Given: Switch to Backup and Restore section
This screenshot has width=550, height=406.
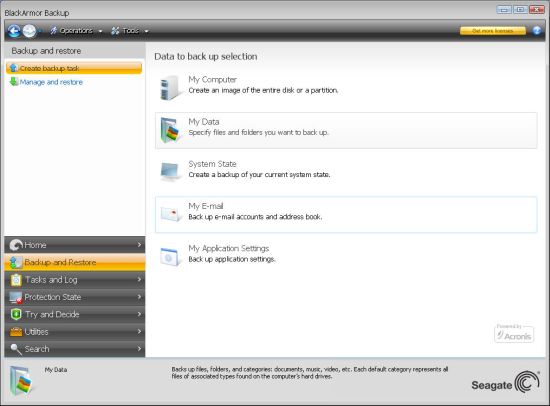Looking at the screenshot, I should 75,262.
